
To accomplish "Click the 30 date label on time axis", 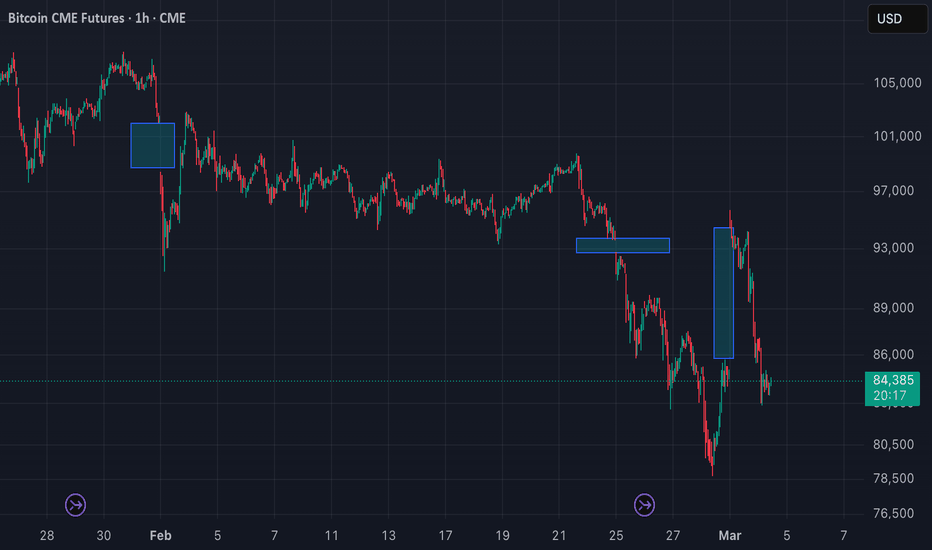I will pyautogui.click(x=103, y=536).
